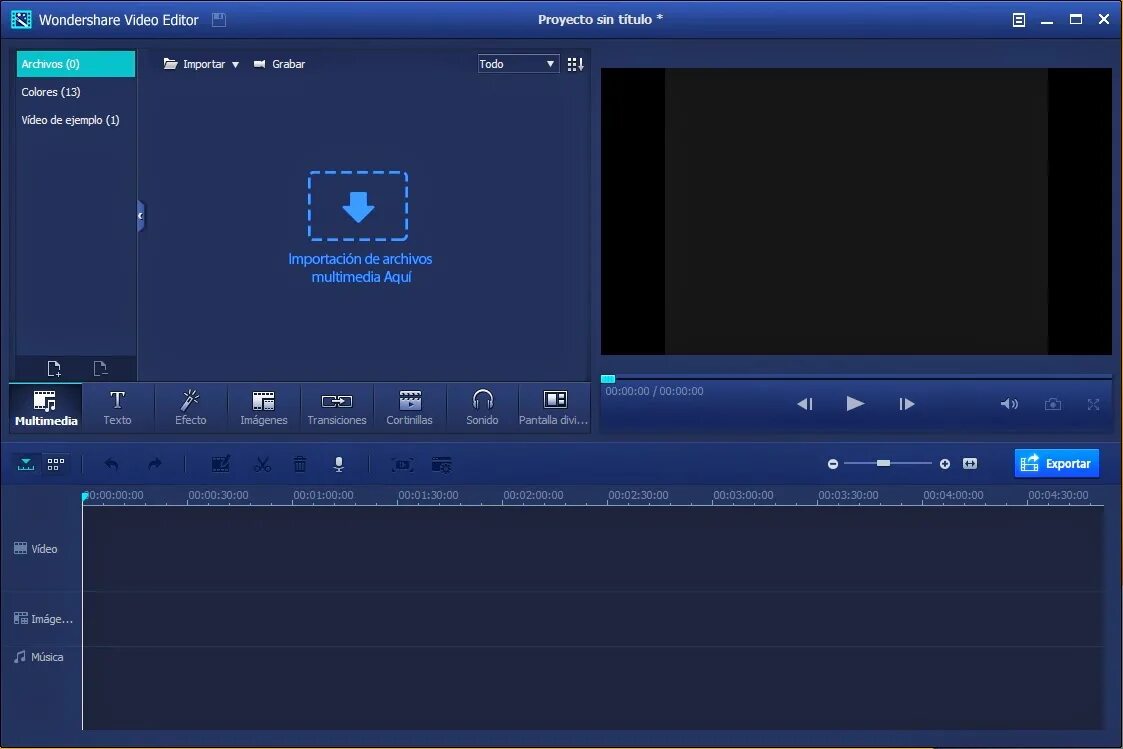Click the Vídeo track label
Image resolution: width=1123 pixels, height=749 pixels.
tap(36, 549)
